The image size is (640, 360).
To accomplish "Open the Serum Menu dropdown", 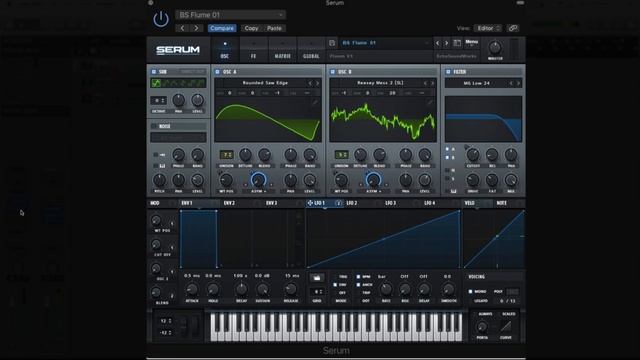I will tap(471, 42).
